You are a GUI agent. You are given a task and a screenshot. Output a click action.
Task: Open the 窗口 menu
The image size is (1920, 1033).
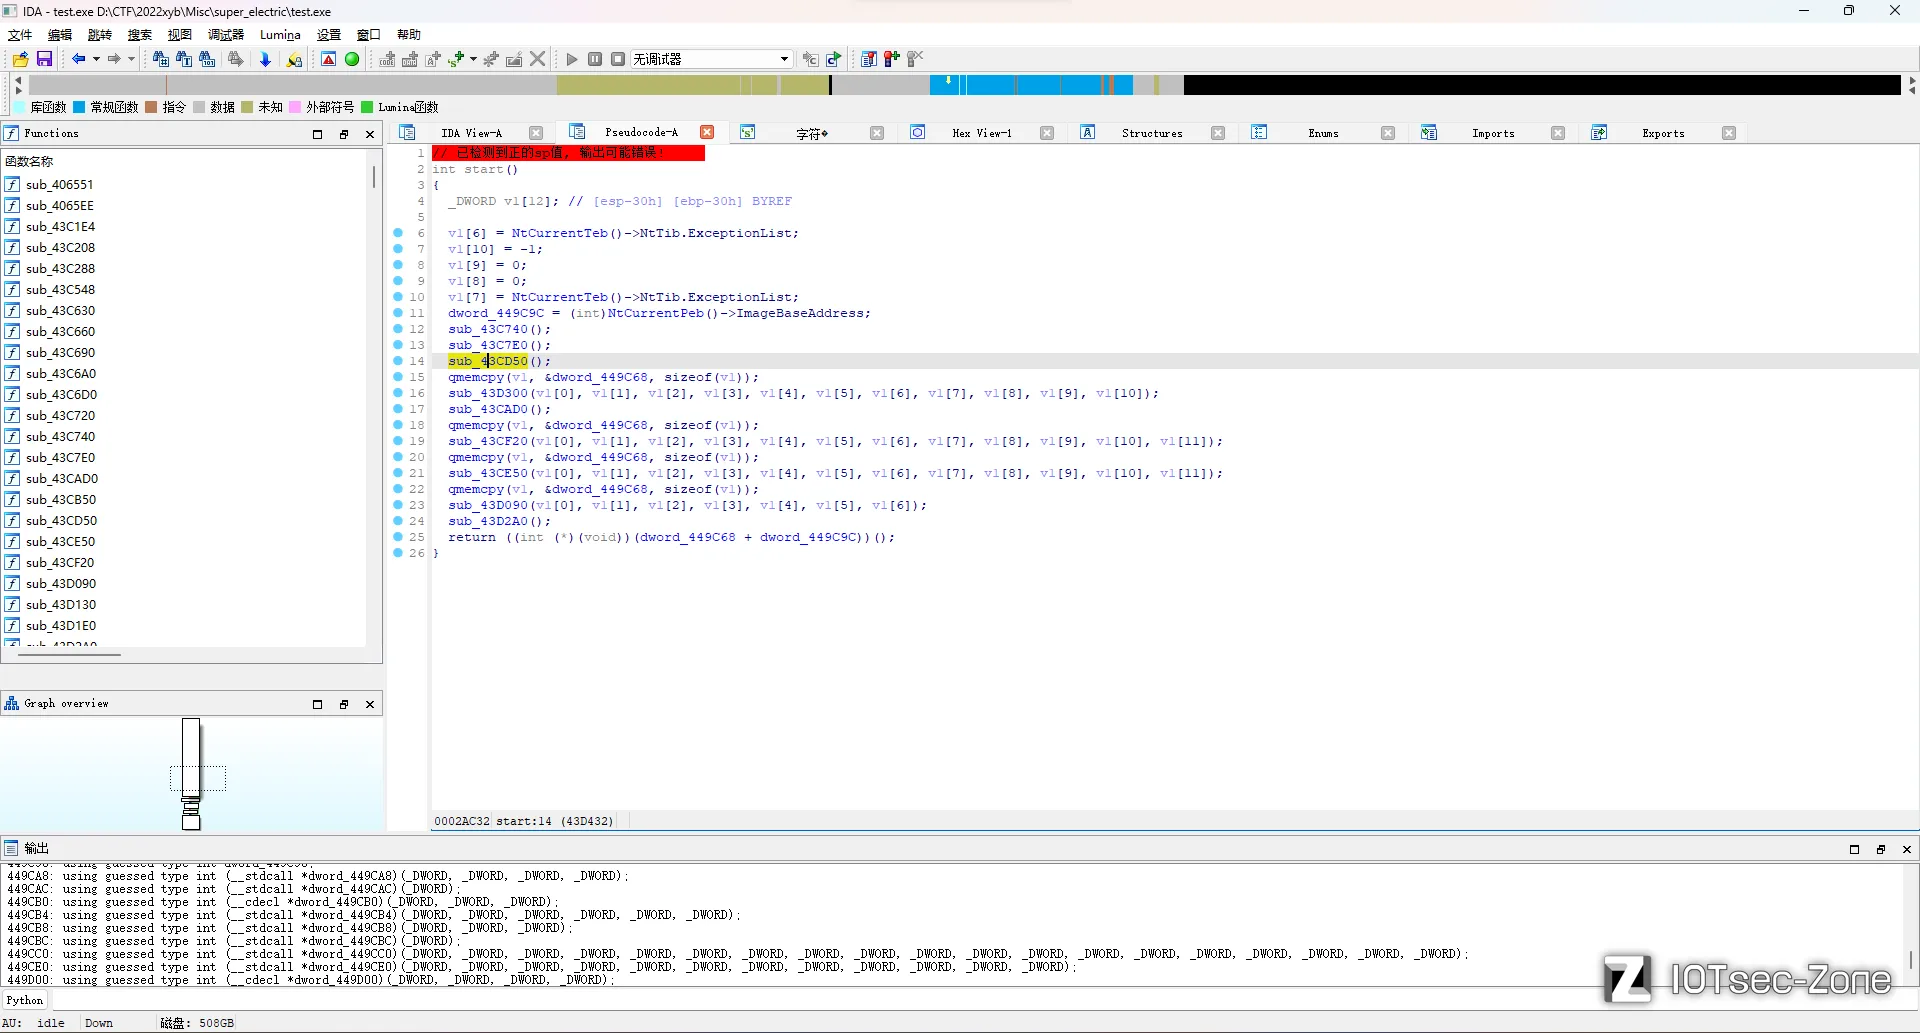click(x=369, y=35)
